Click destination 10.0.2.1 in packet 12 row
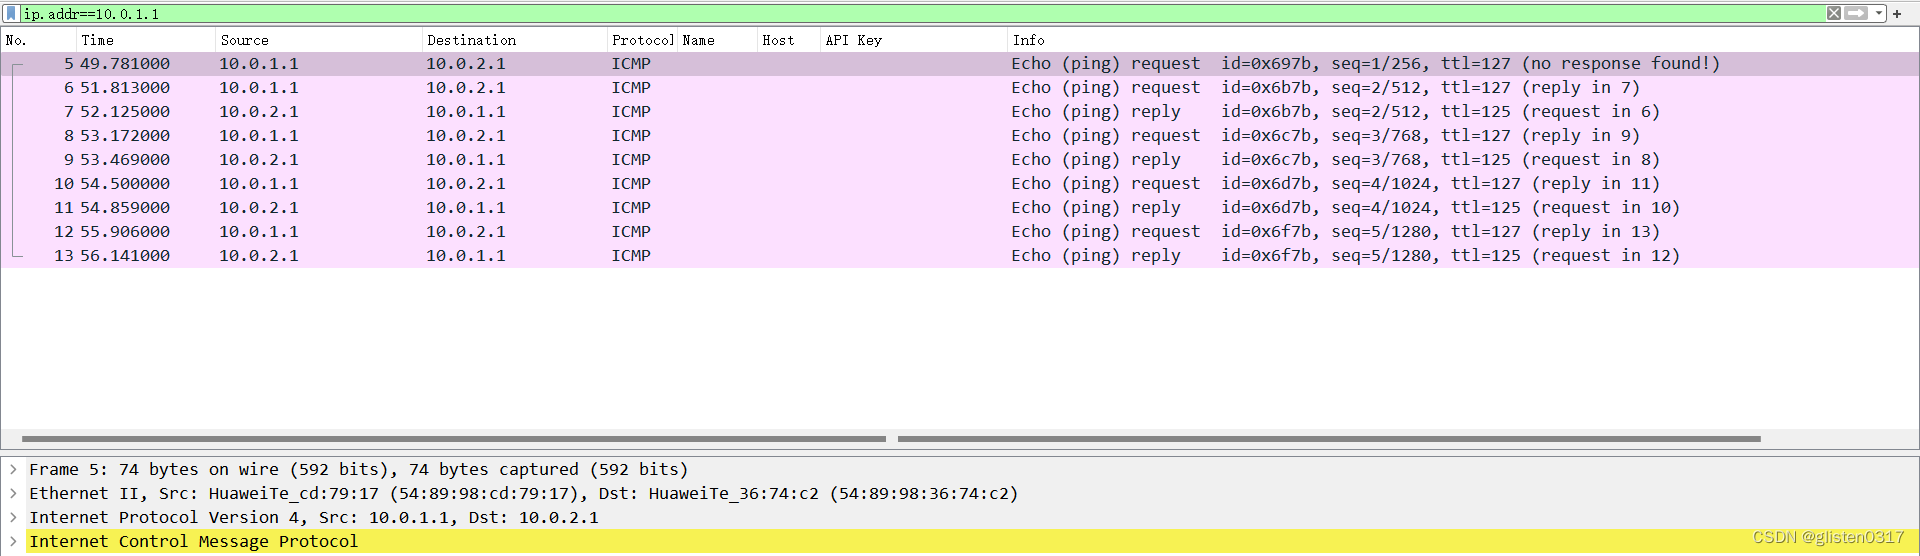Viewport: 1920px width, 556px height. (466, 232)
